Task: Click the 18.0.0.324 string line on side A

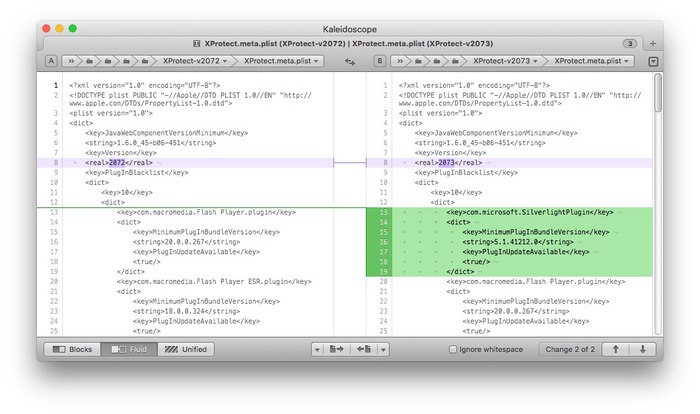Action: coord(186,311)
